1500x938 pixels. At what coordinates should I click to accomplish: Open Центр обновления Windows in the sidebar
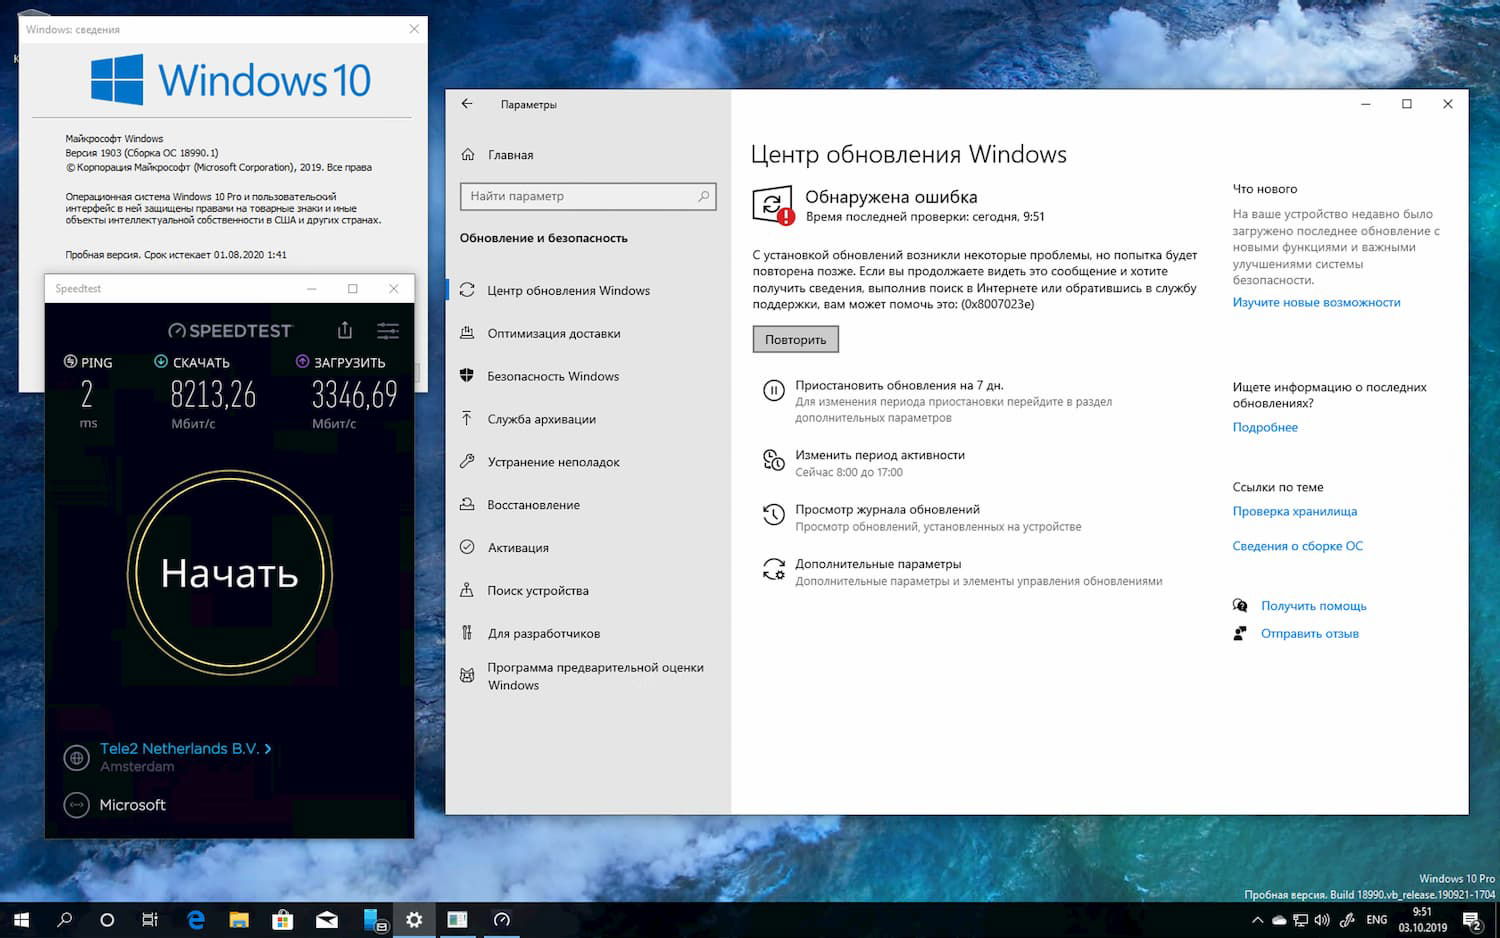pyautogui.click(x=568, y=290)
